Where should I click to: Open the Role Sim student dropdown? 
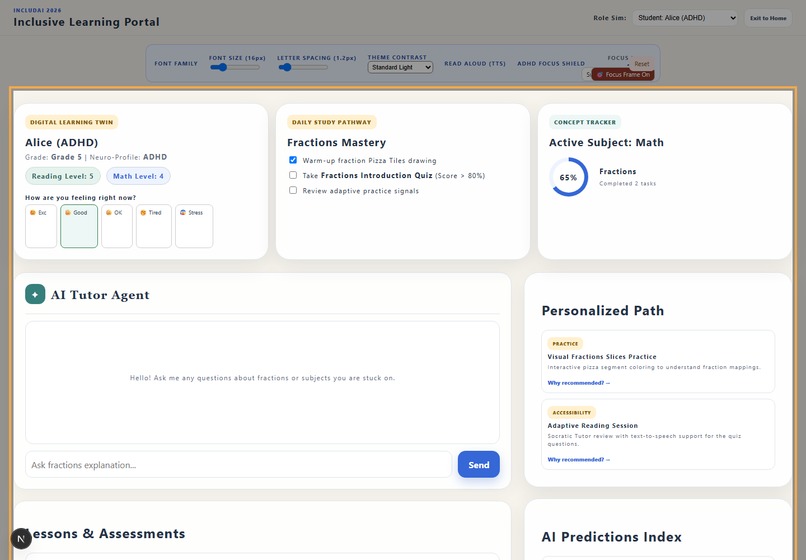(685, 18)
